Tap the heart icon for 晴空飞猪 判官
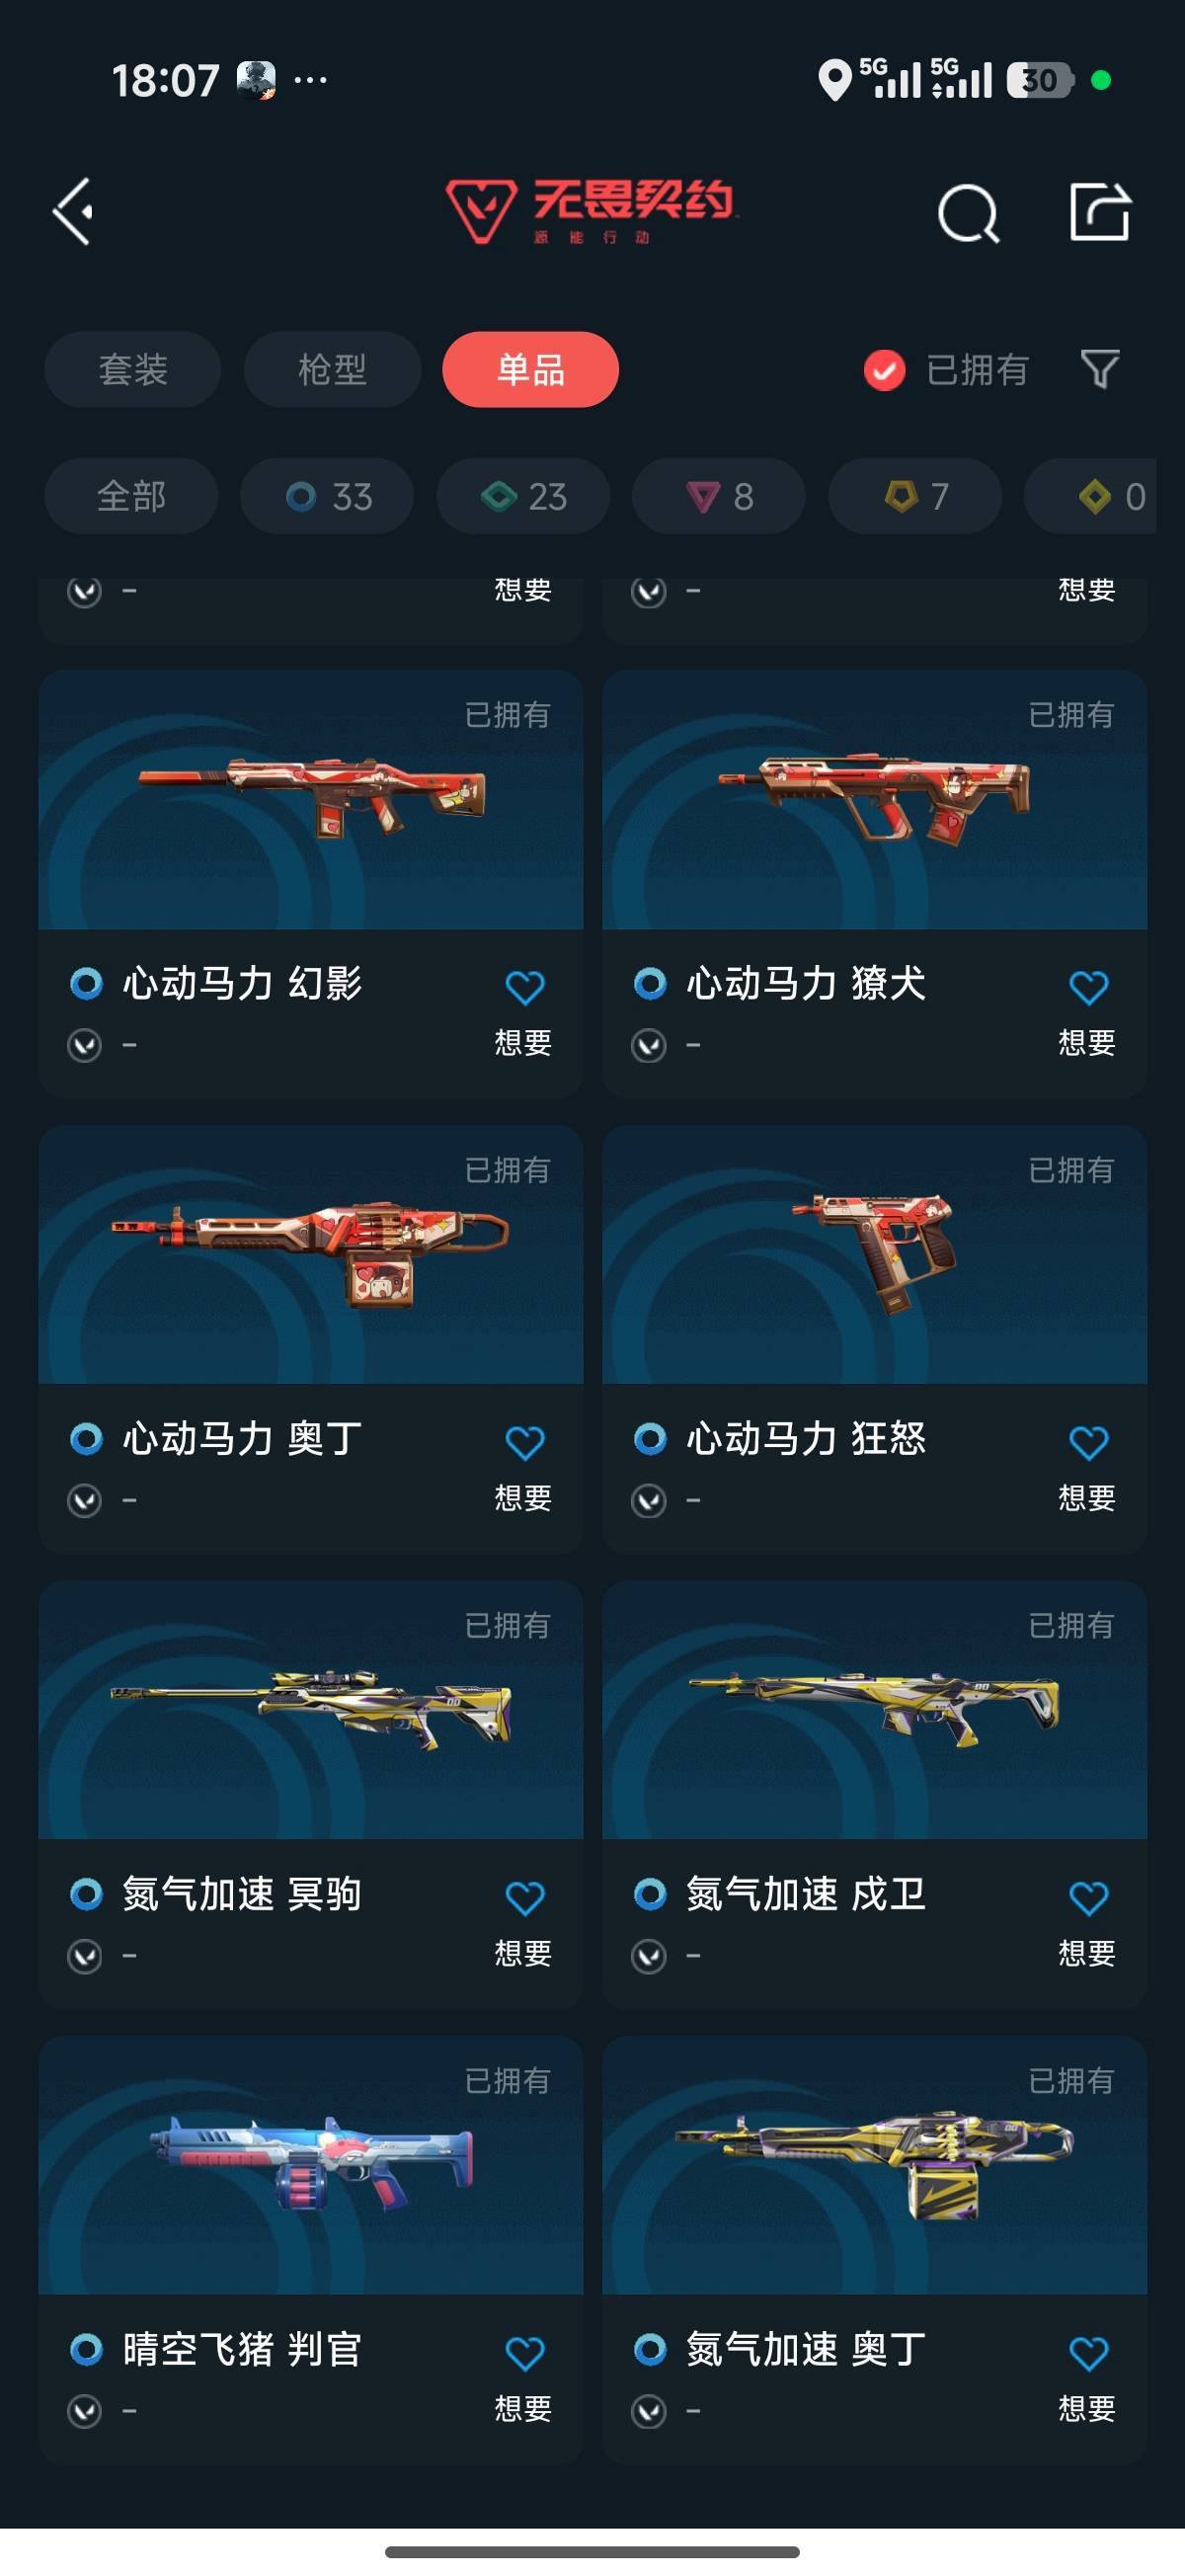 click(524, 2352)
